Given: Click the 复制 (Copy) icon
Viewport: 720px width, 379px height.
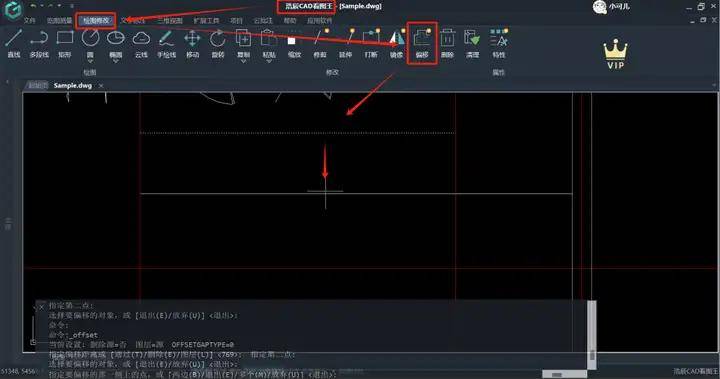Looking at the screenshot, I should pyautogui.click(x=243, y=39).
